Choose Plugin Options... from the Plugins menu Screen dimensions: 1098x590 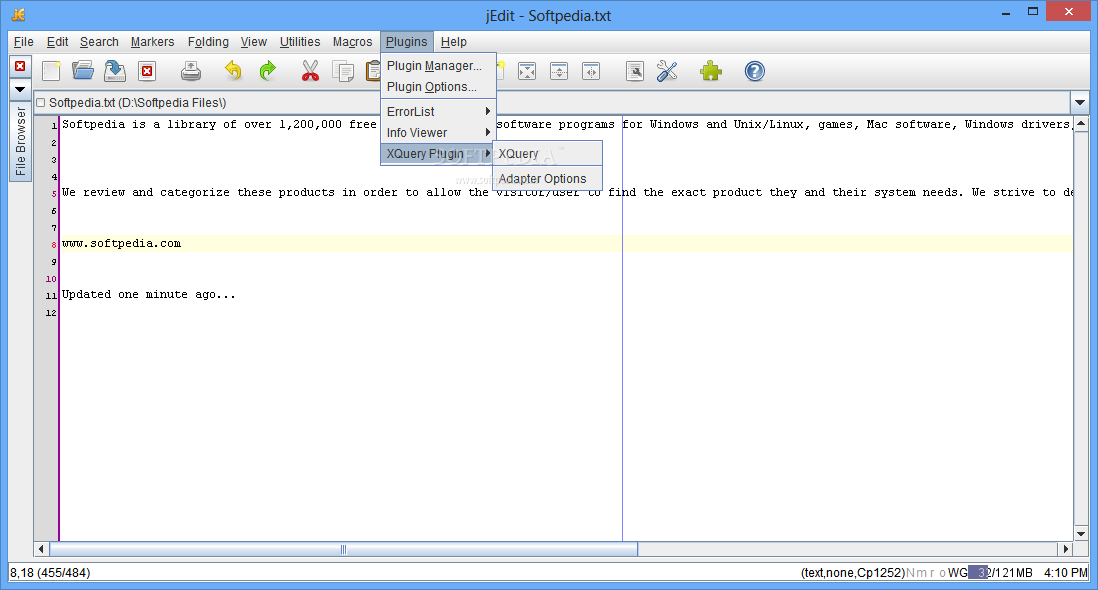click(438, 87)
